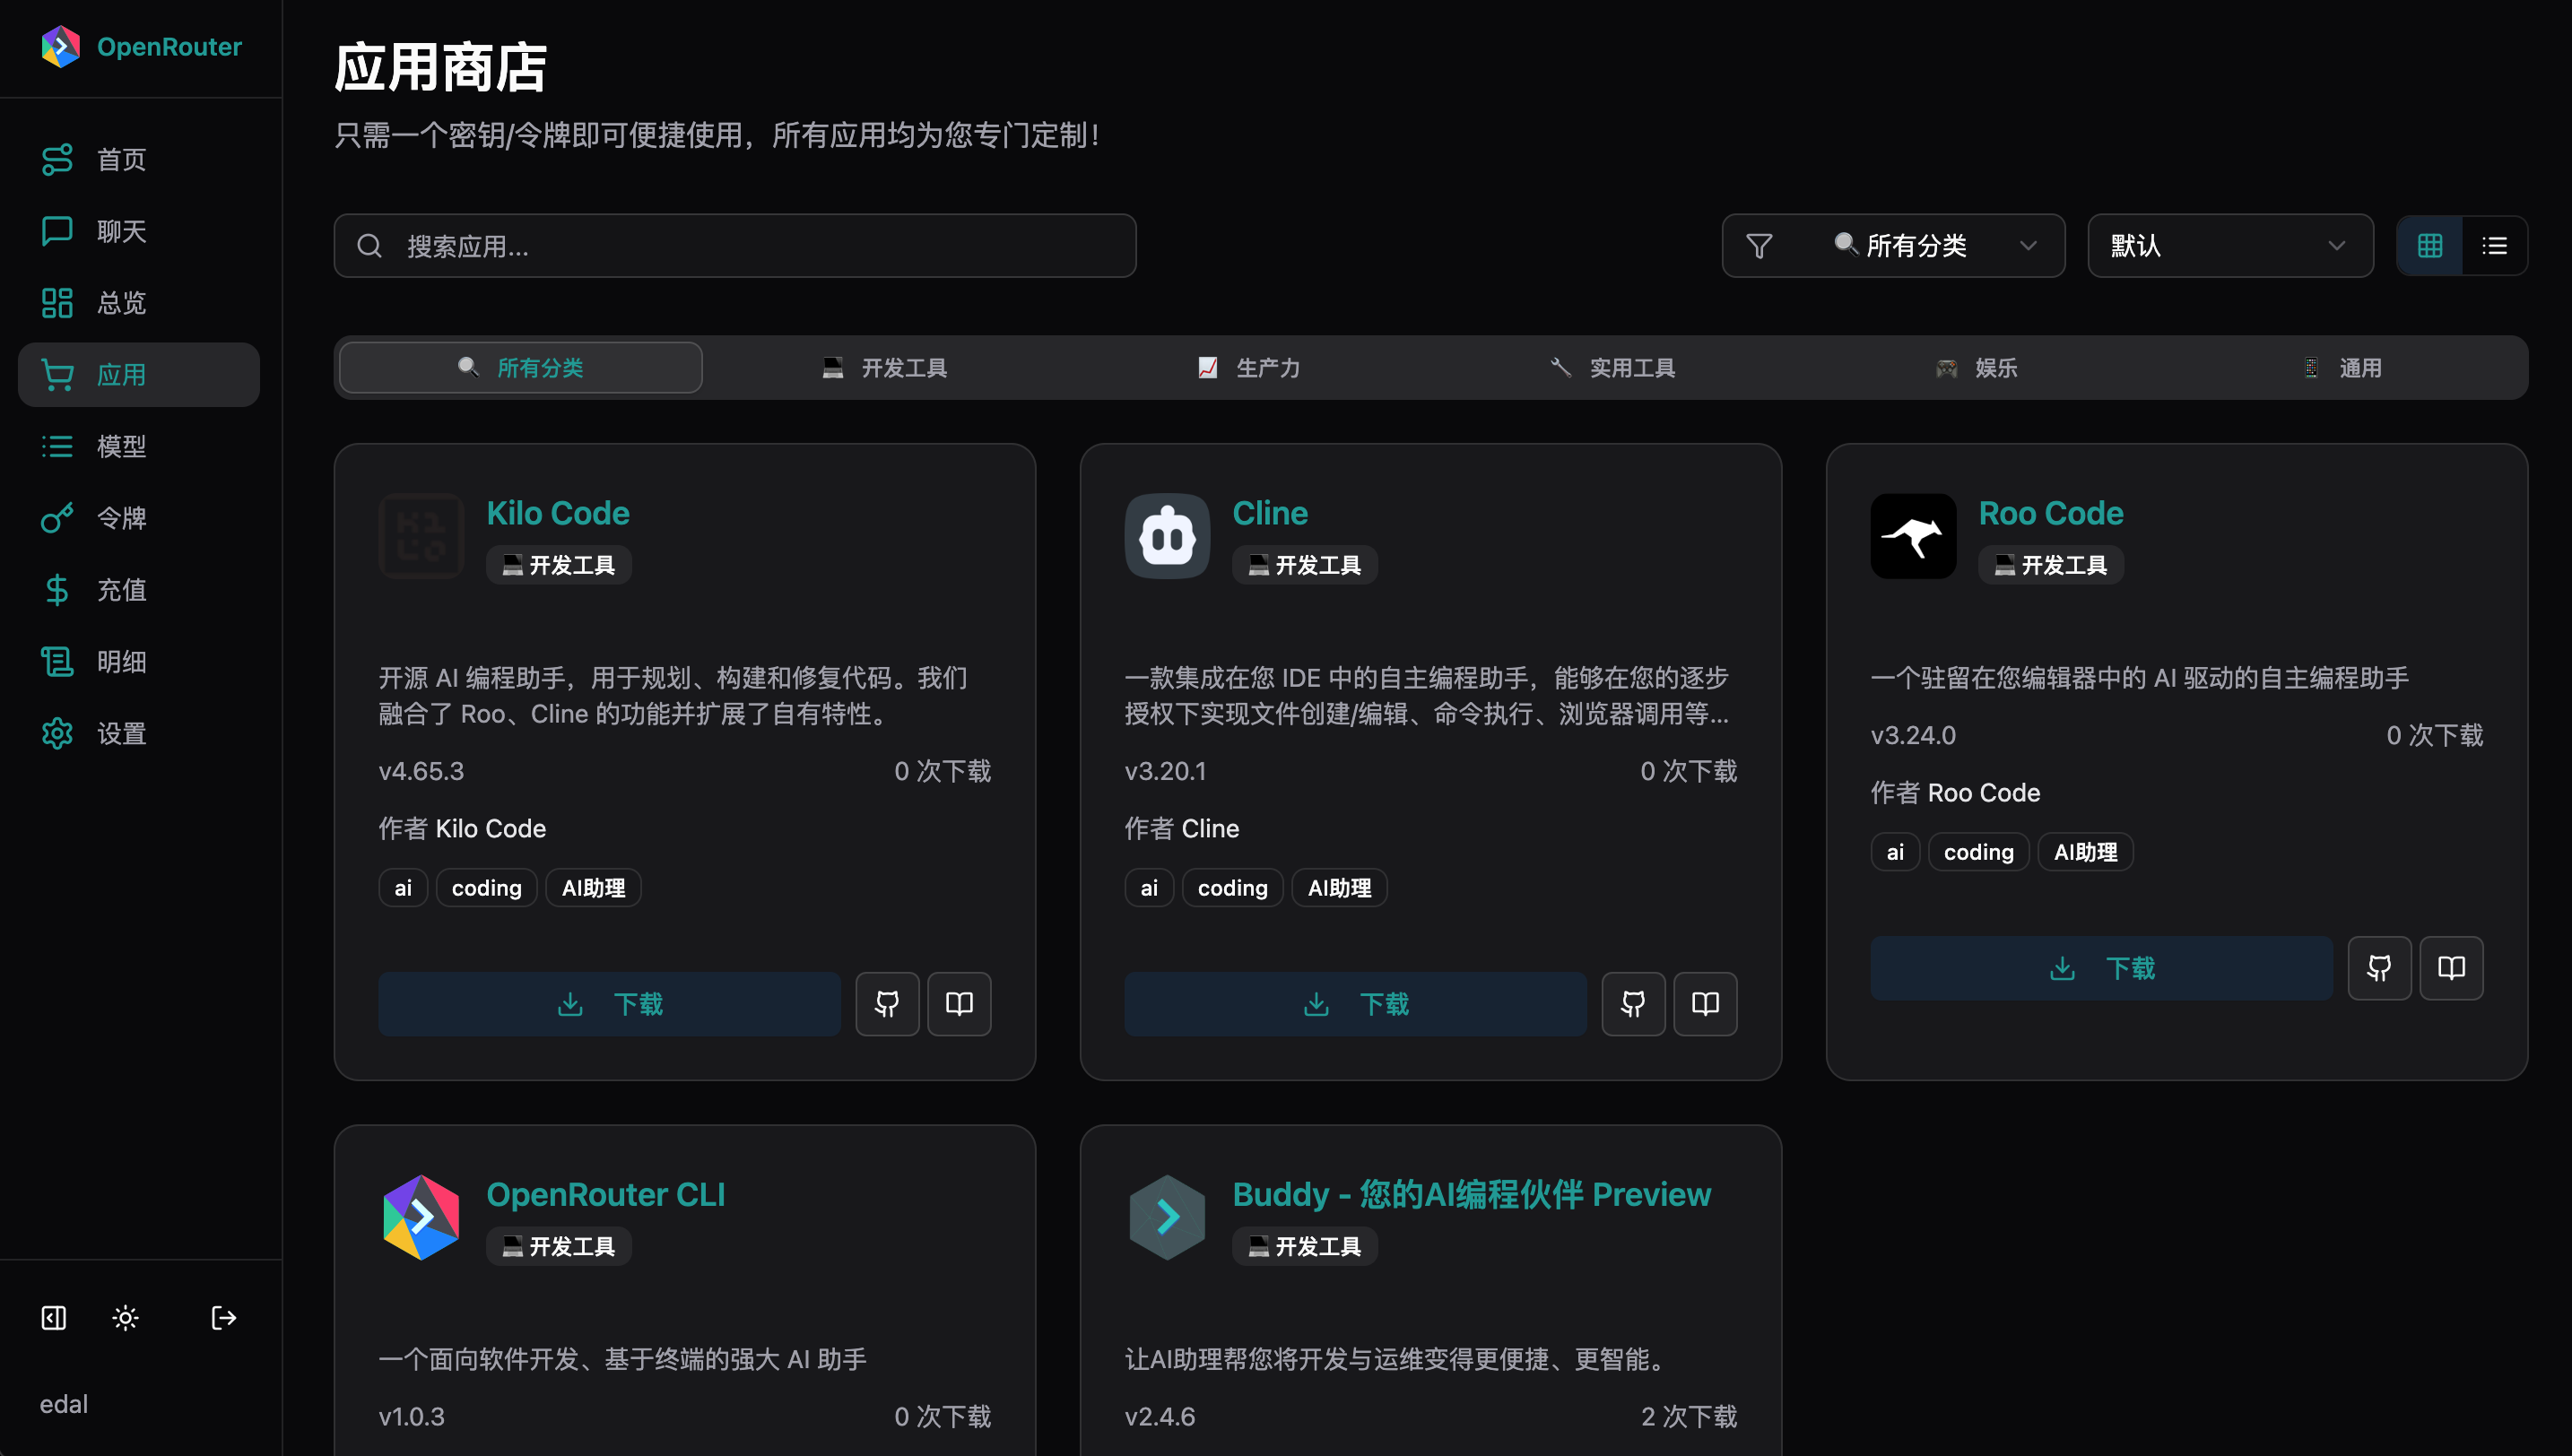Click Kilo Code's coding tag
The height and width of the screenshot is (1456, 2572).
coord(486,888)
